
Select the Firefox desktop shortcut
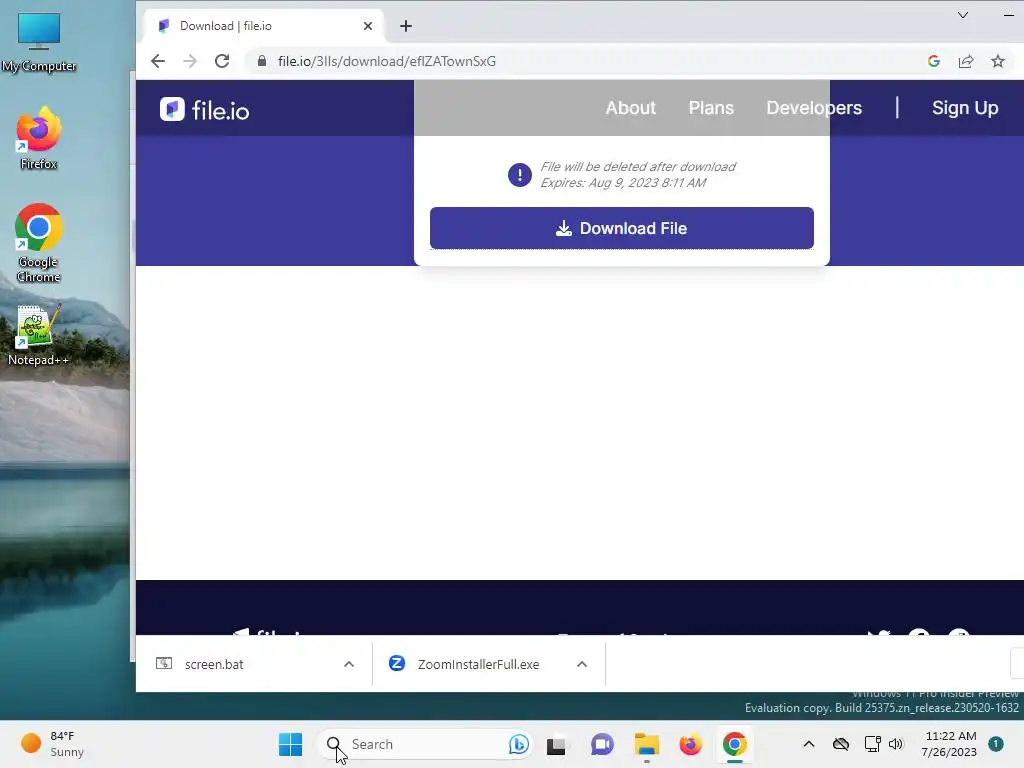39,138
